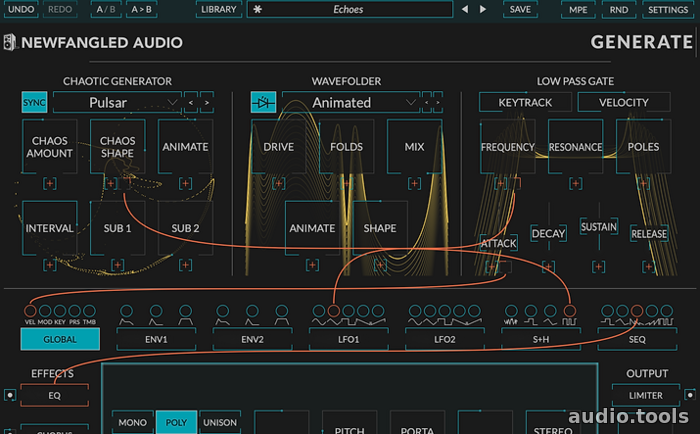Select POLY voice mode
Image resolution: width=700 pixels, height=434 pixels.
tap(175, 423)
